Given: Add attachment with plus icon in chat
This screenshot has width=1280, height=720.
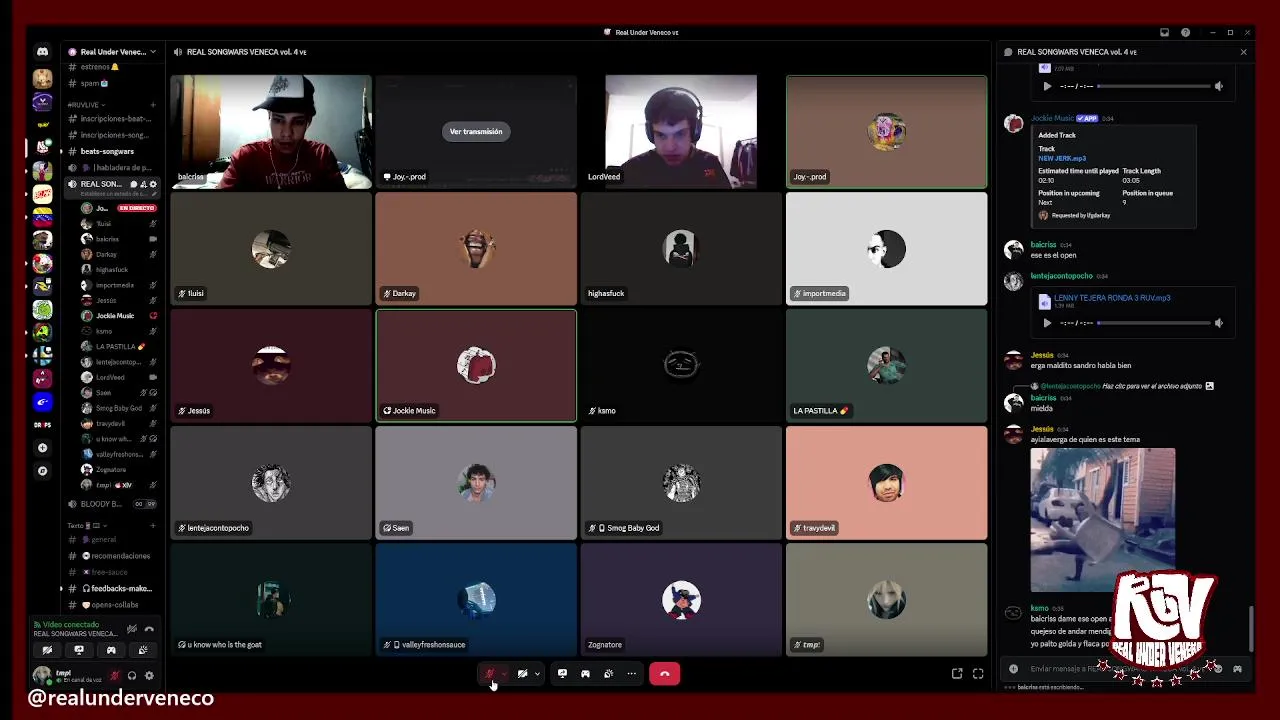Looking at the screenshot, I should pyautogui.click(x=1013, y=669).
